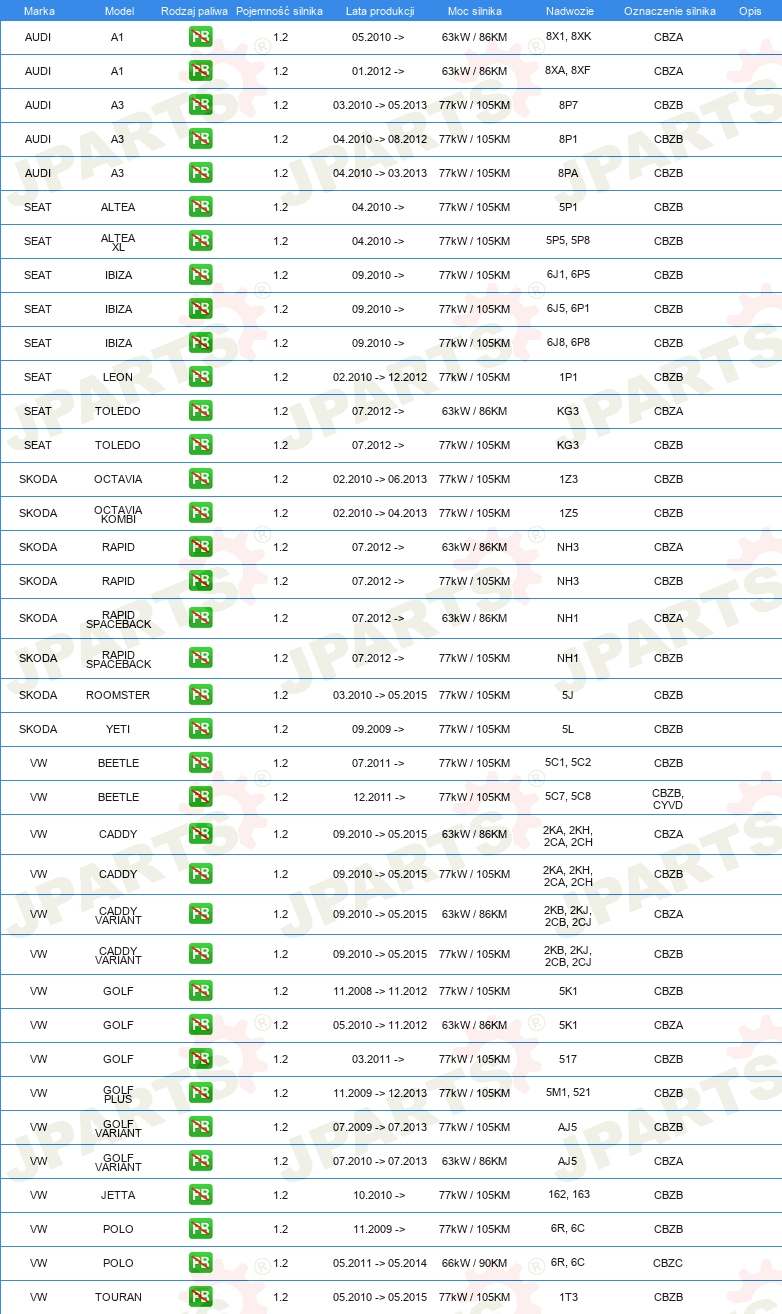
Task: Click production date 12.2011 ->
Action: click(378, 797)
